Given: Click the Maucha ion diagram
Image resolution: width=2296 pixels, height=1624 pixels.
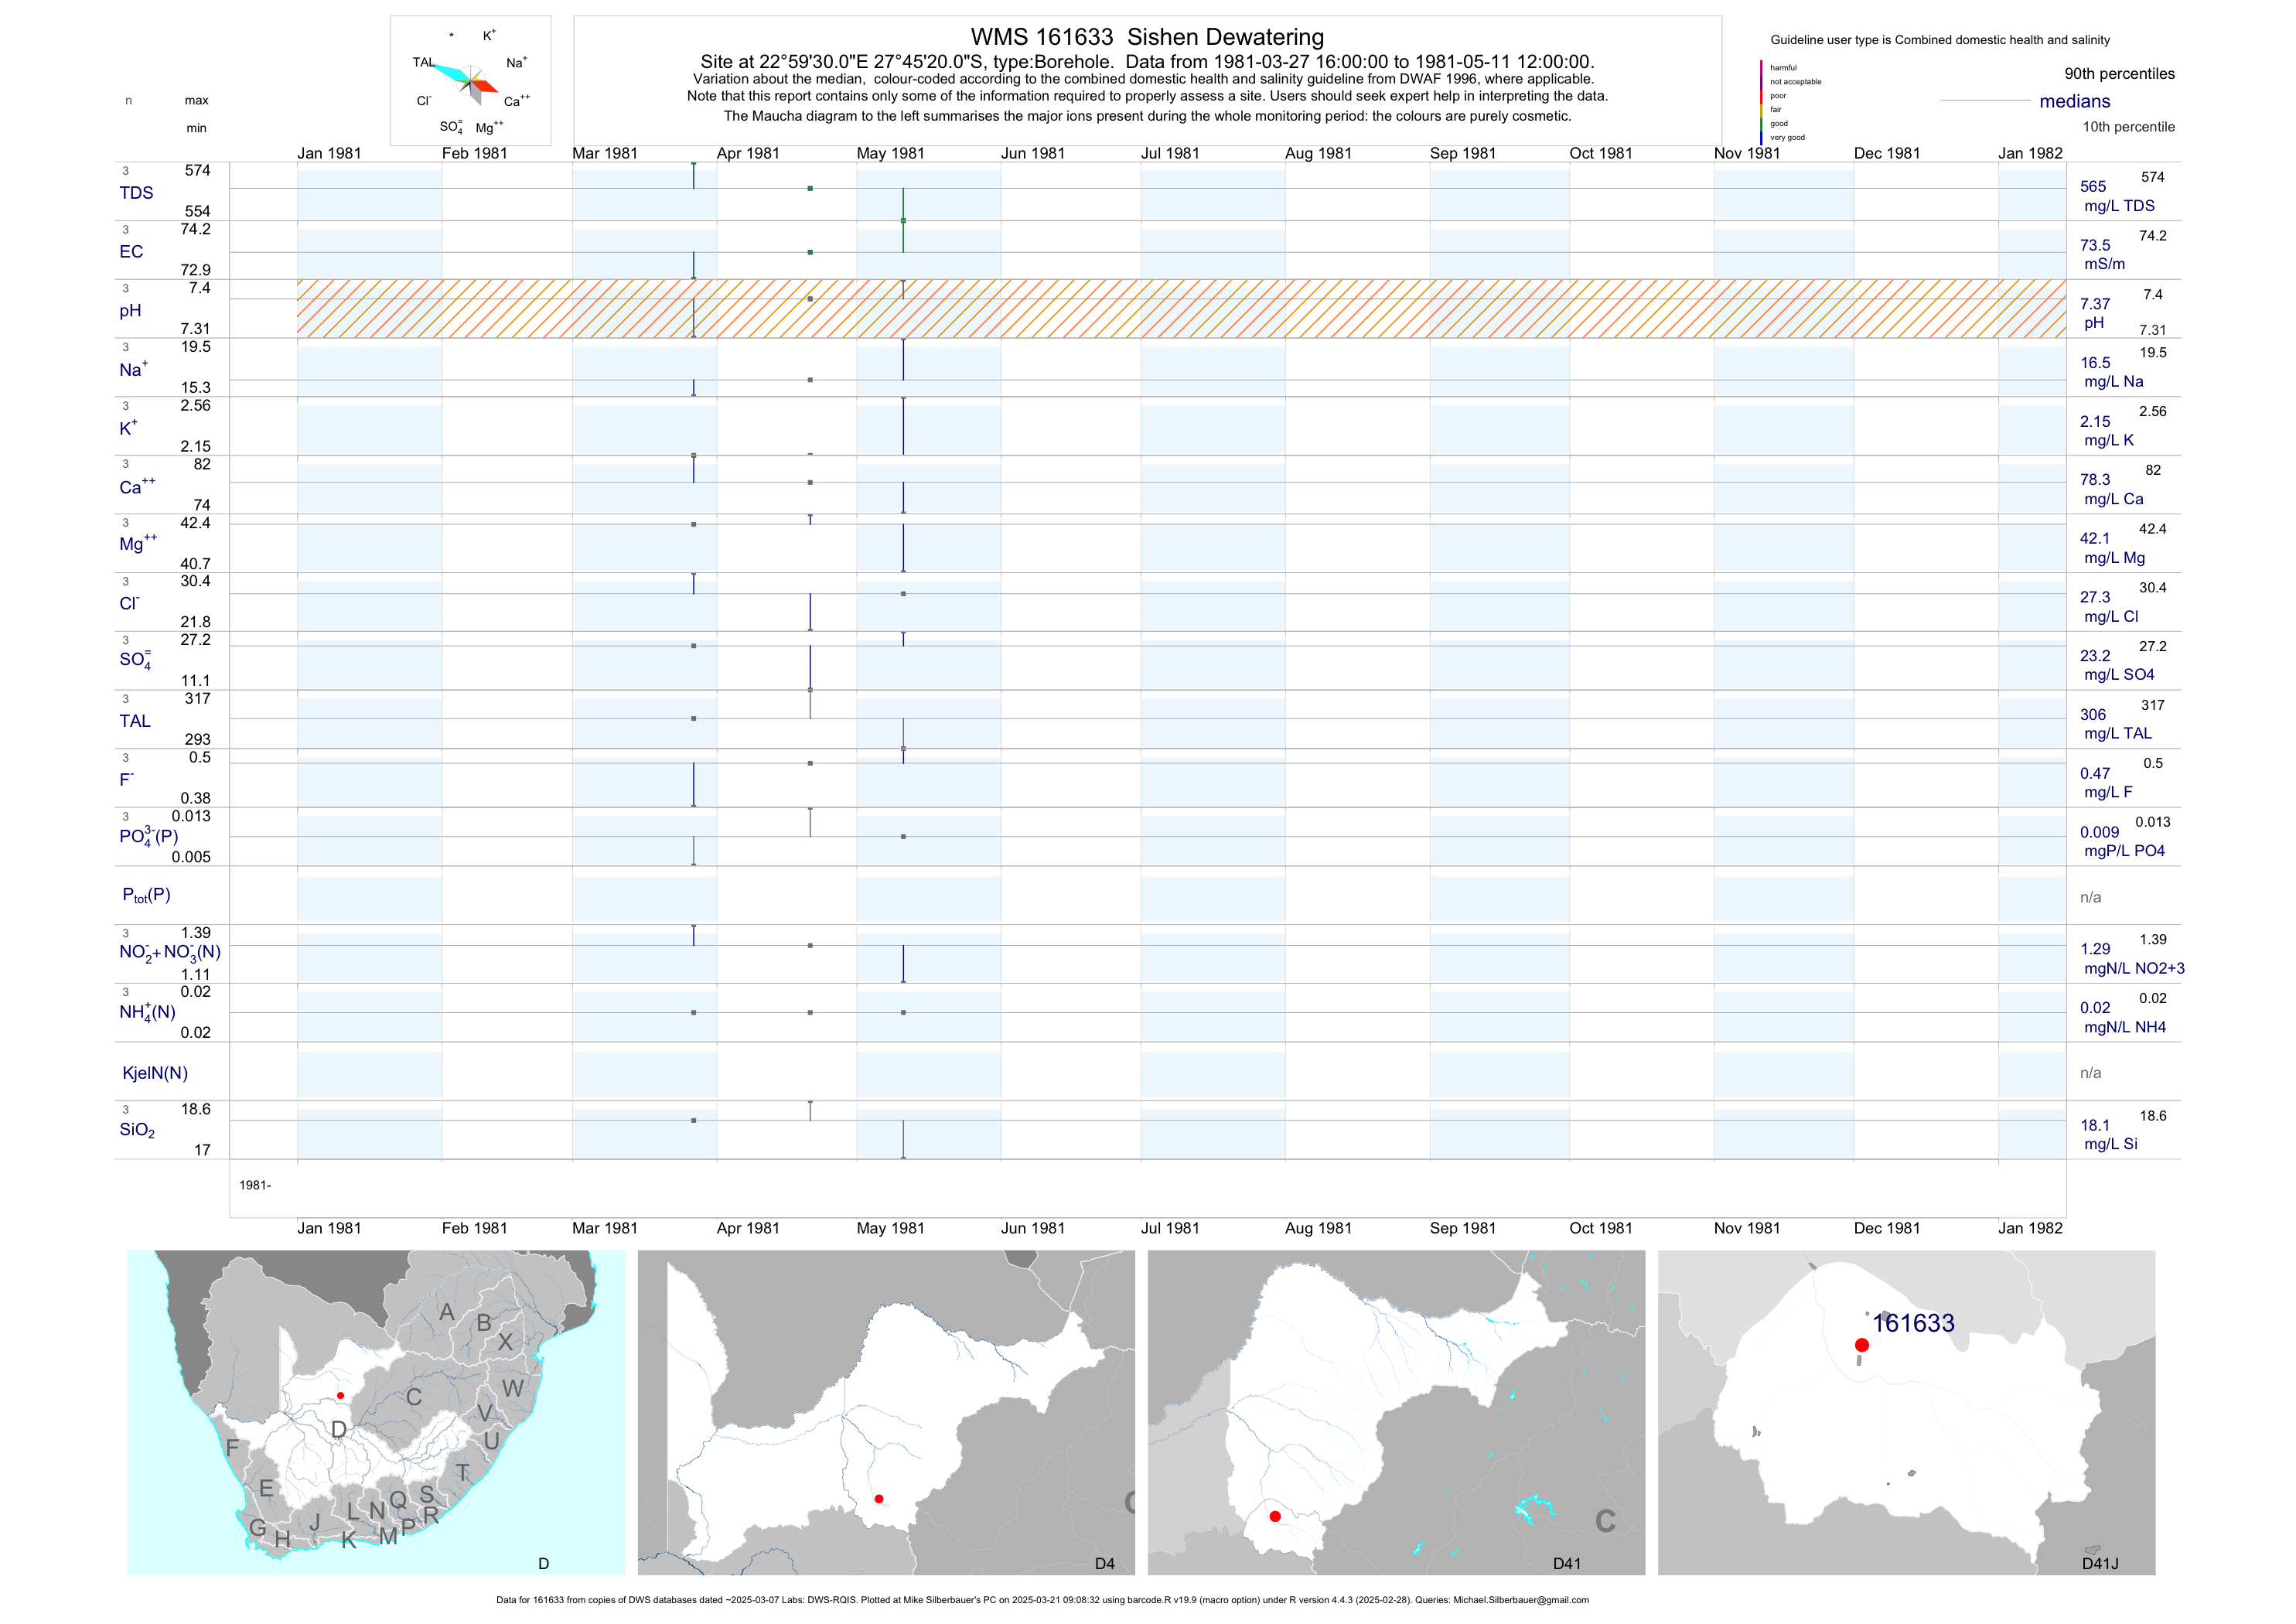Looking at the screenshot, I should [x=470, y=82].
